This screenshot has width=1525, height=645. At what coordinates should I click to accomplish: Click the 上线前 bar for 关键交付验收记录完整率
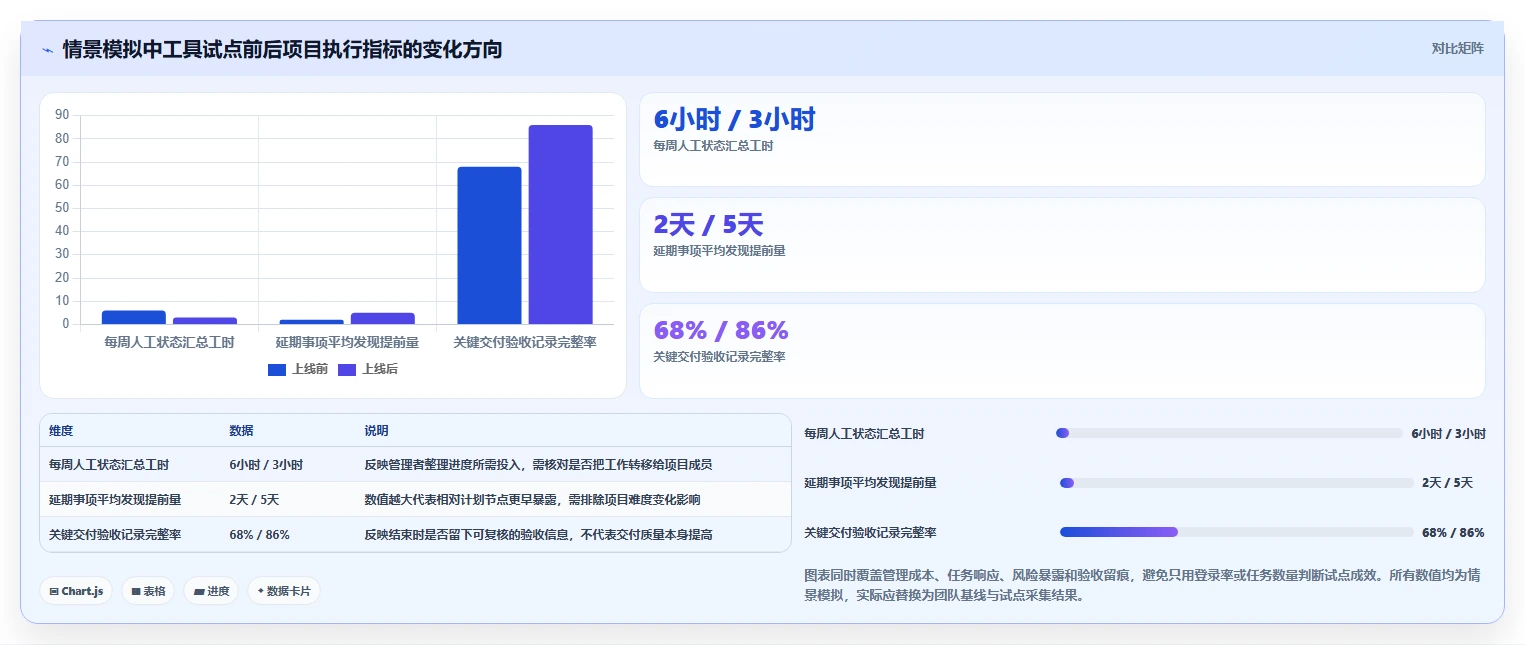[x=489, y=245]
